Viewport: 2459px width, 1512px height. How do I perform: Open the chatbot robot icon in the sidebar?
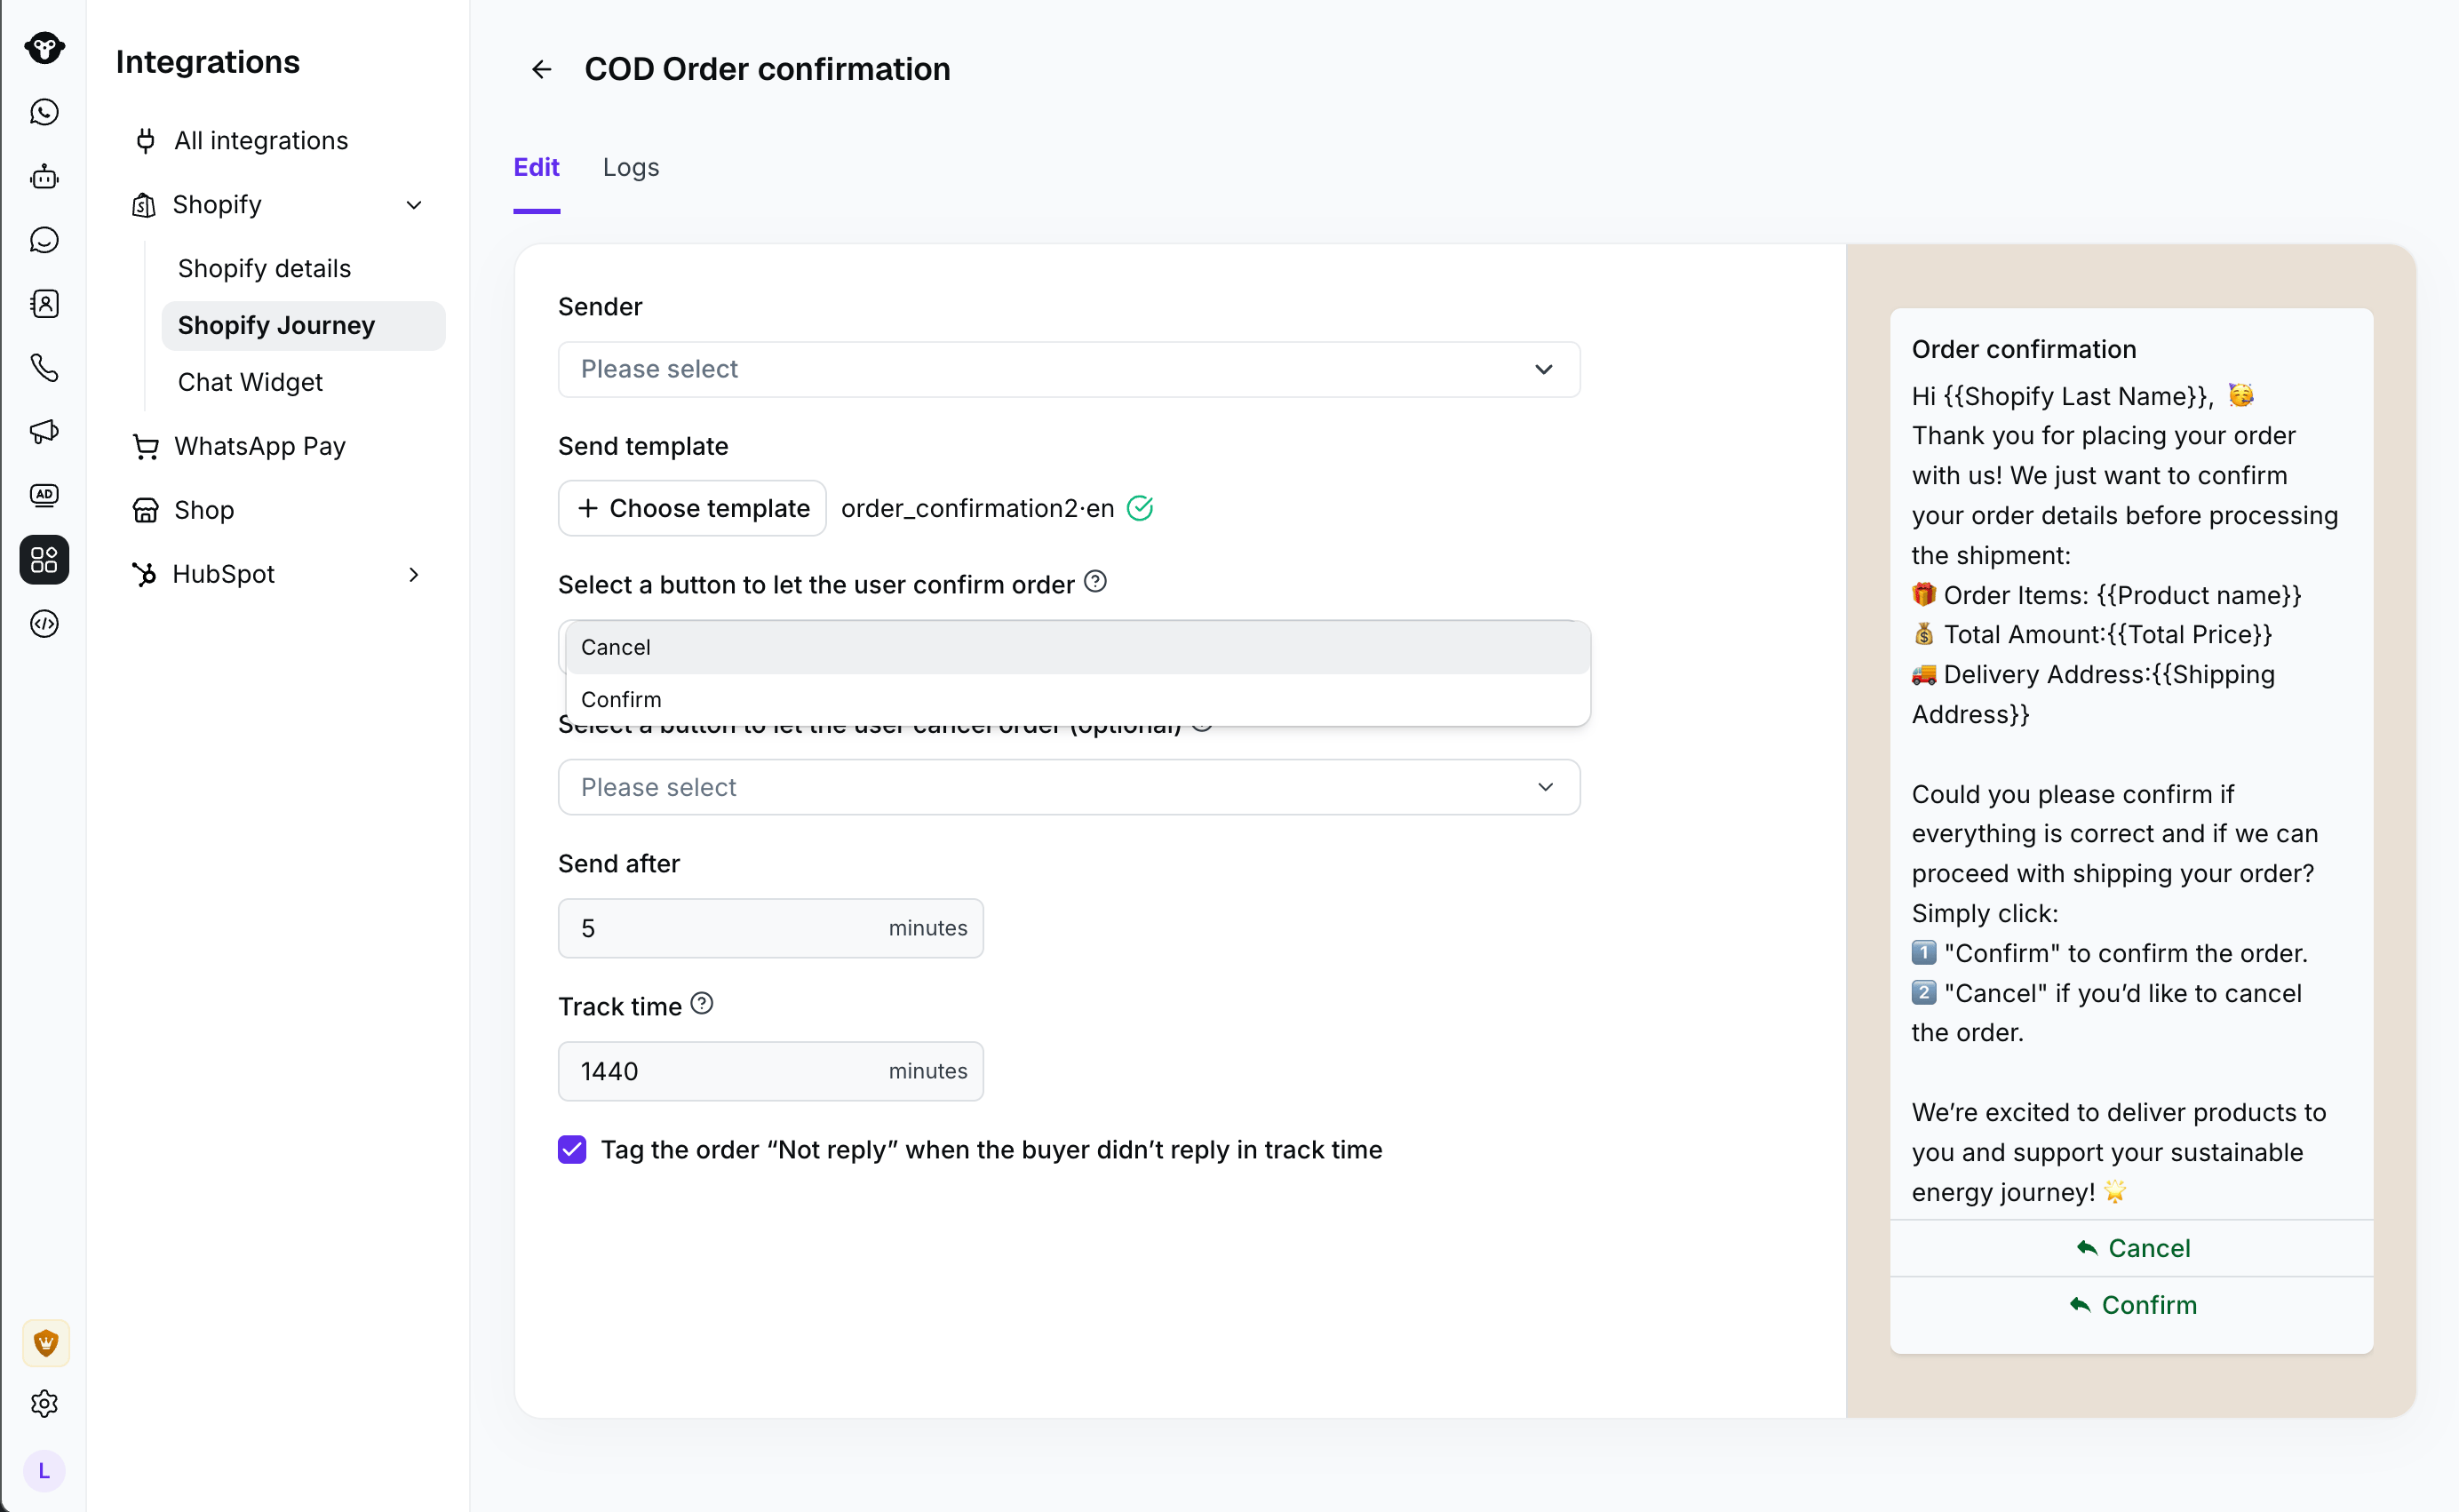tap(44, 176)
